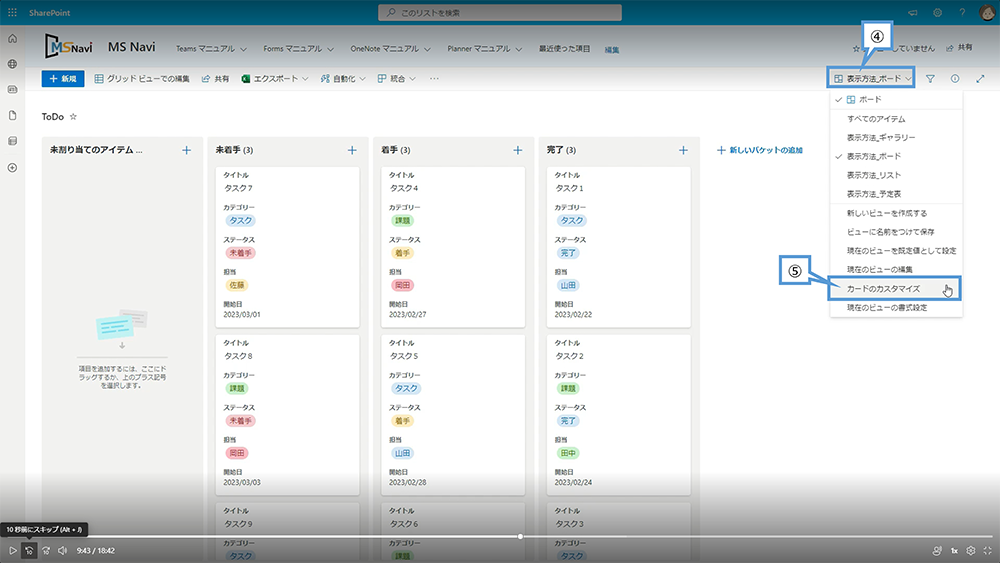Viewport: 1000px width, 563px height.
Task: Click グリッドビューでの編集 button
Action: [x=142, y=78]
